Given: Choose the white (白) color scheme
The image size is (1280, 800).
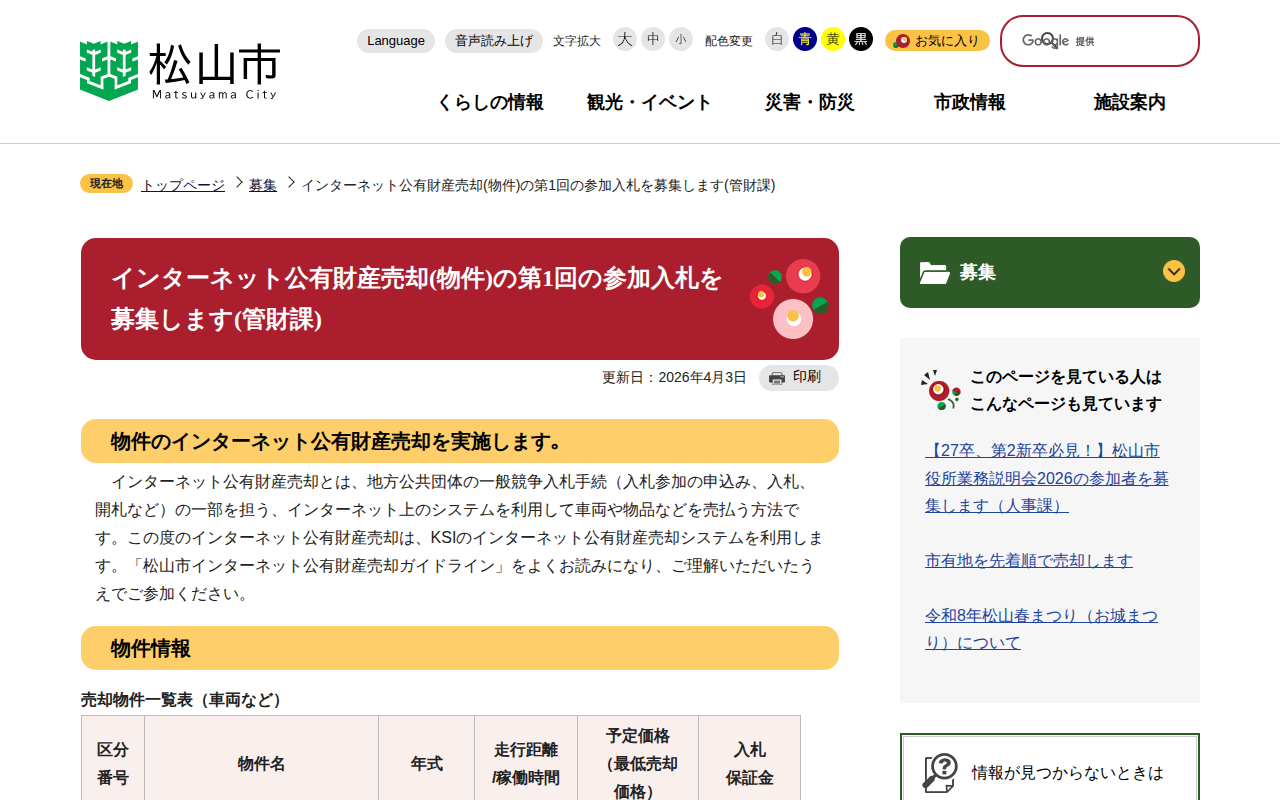Looking at the screenshot, I should 777,39.
